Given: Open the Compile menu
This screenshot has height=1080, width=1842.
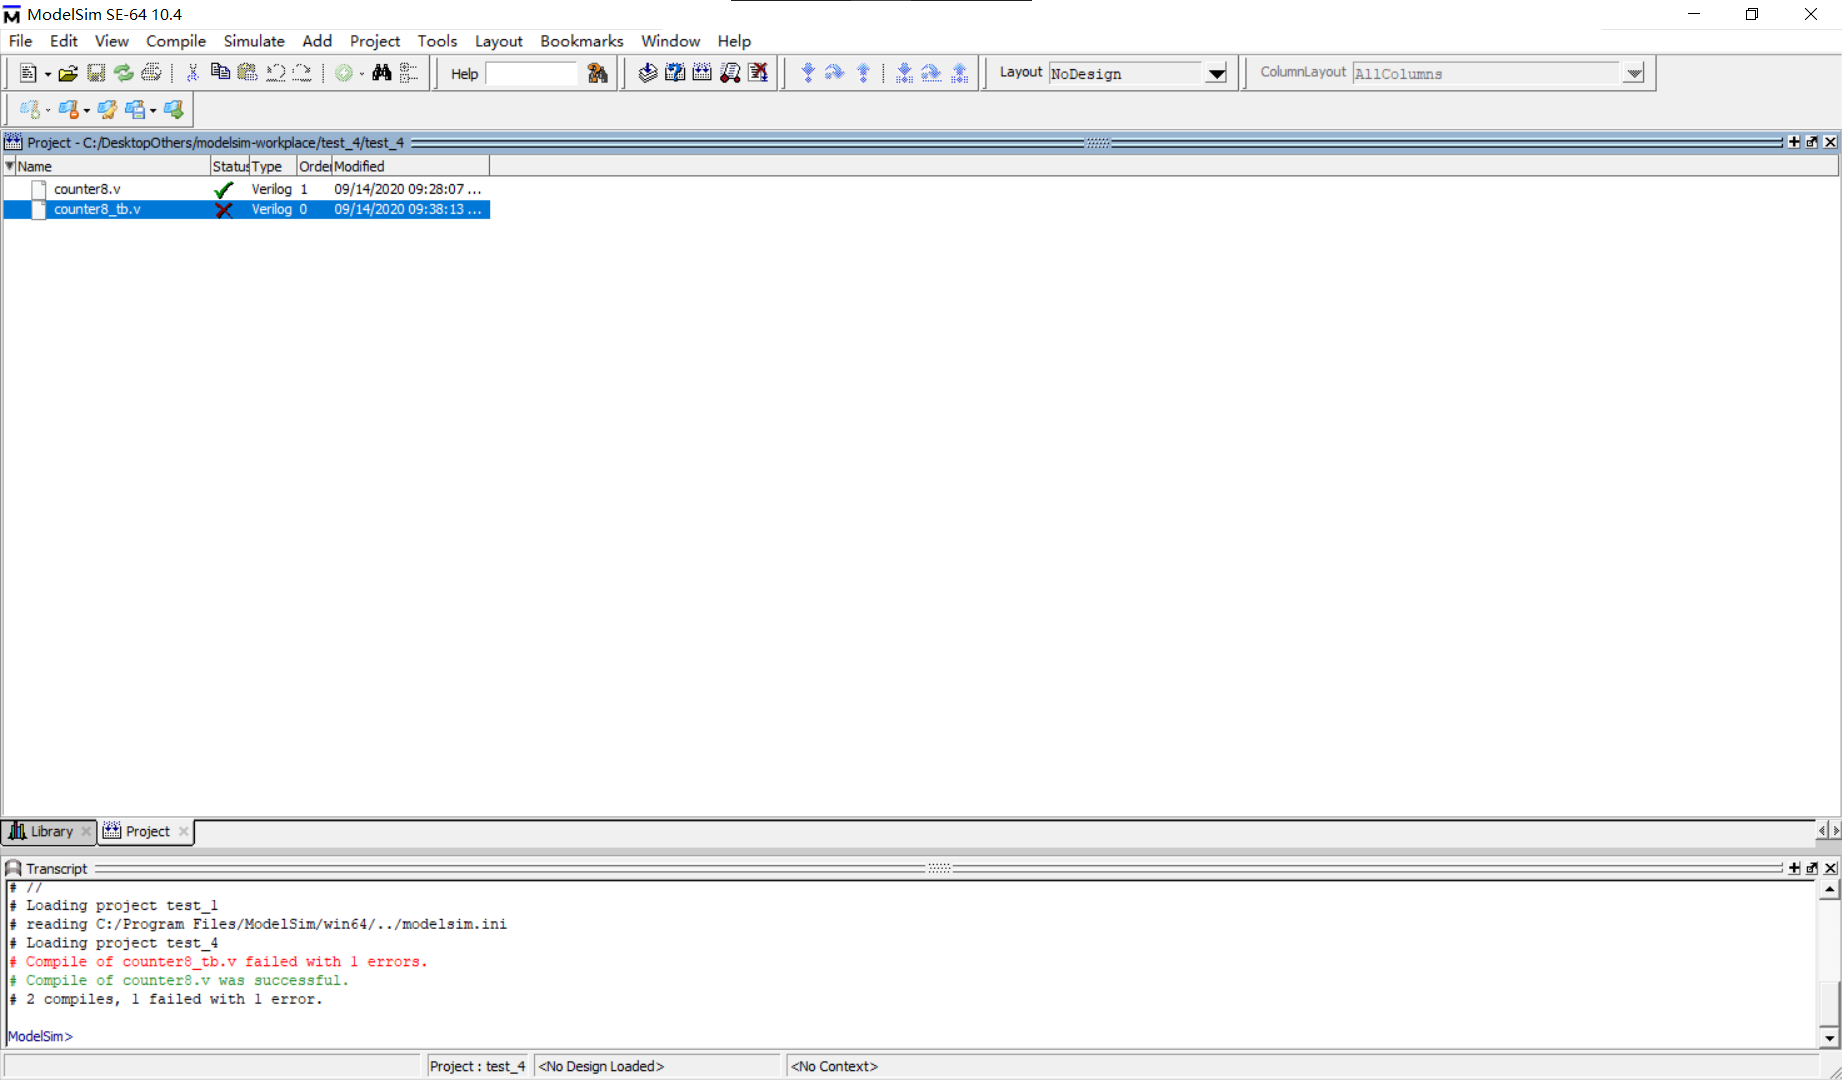Looking at the screenshot, I should 176,41.
